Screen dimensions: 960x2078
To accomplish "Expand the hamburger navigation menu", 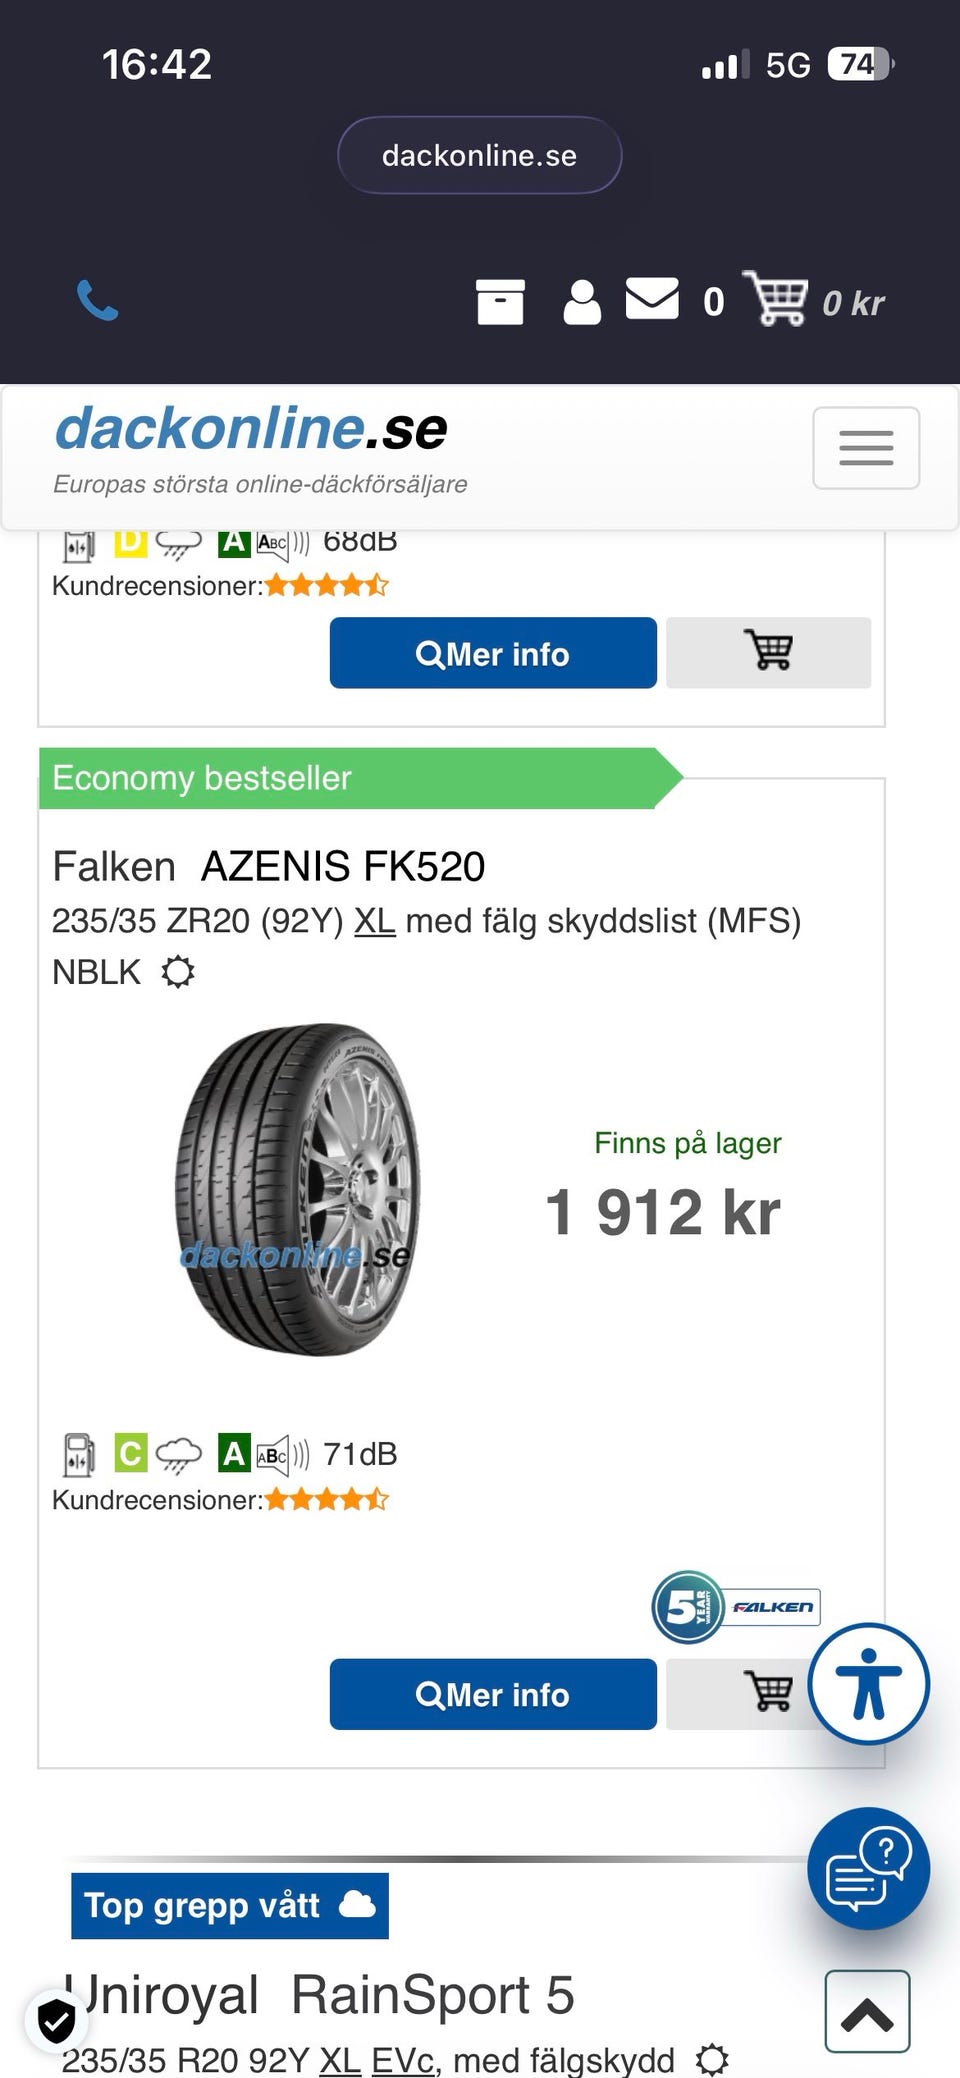I will (866, 448).
